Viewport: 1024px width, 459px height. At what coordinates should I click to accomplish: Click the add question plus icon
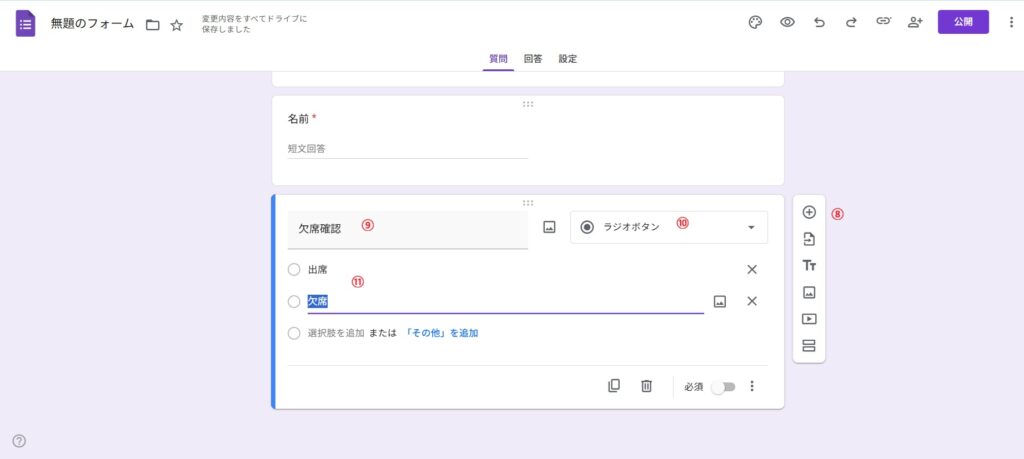pyautogui.click(x=809, y=212)
